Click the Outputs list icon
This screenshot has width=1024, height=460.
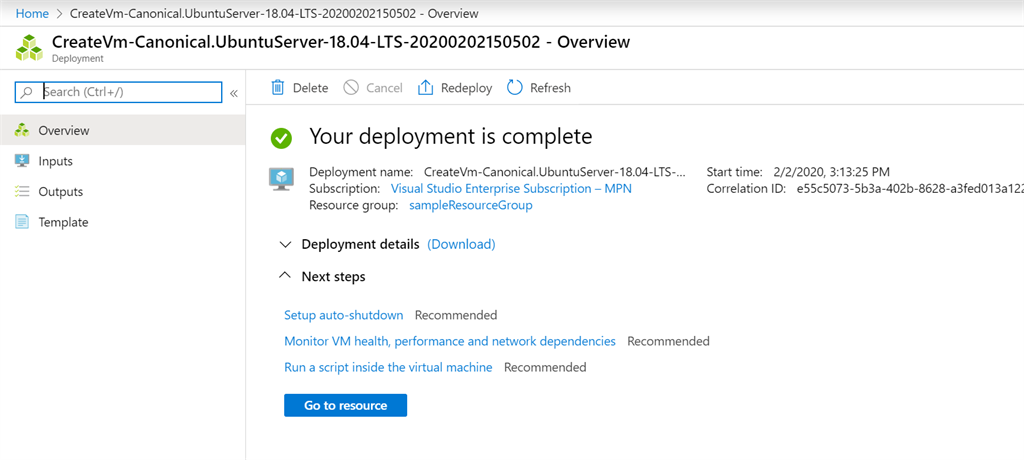(x=22, y=192)
